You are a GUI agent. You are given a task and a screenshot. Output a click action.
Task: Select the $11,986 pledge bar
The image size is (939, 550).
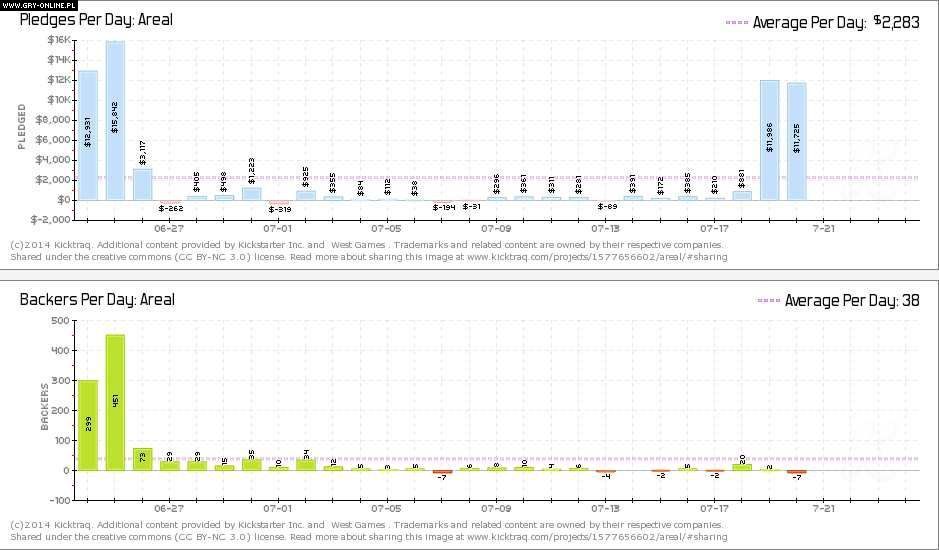point(769,140)
